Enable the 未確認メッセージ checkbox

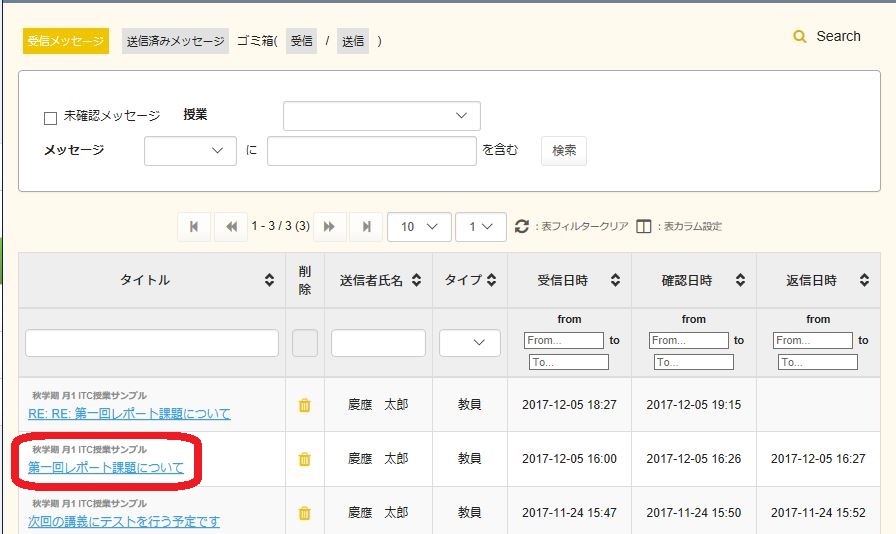[x=51, y=118]
